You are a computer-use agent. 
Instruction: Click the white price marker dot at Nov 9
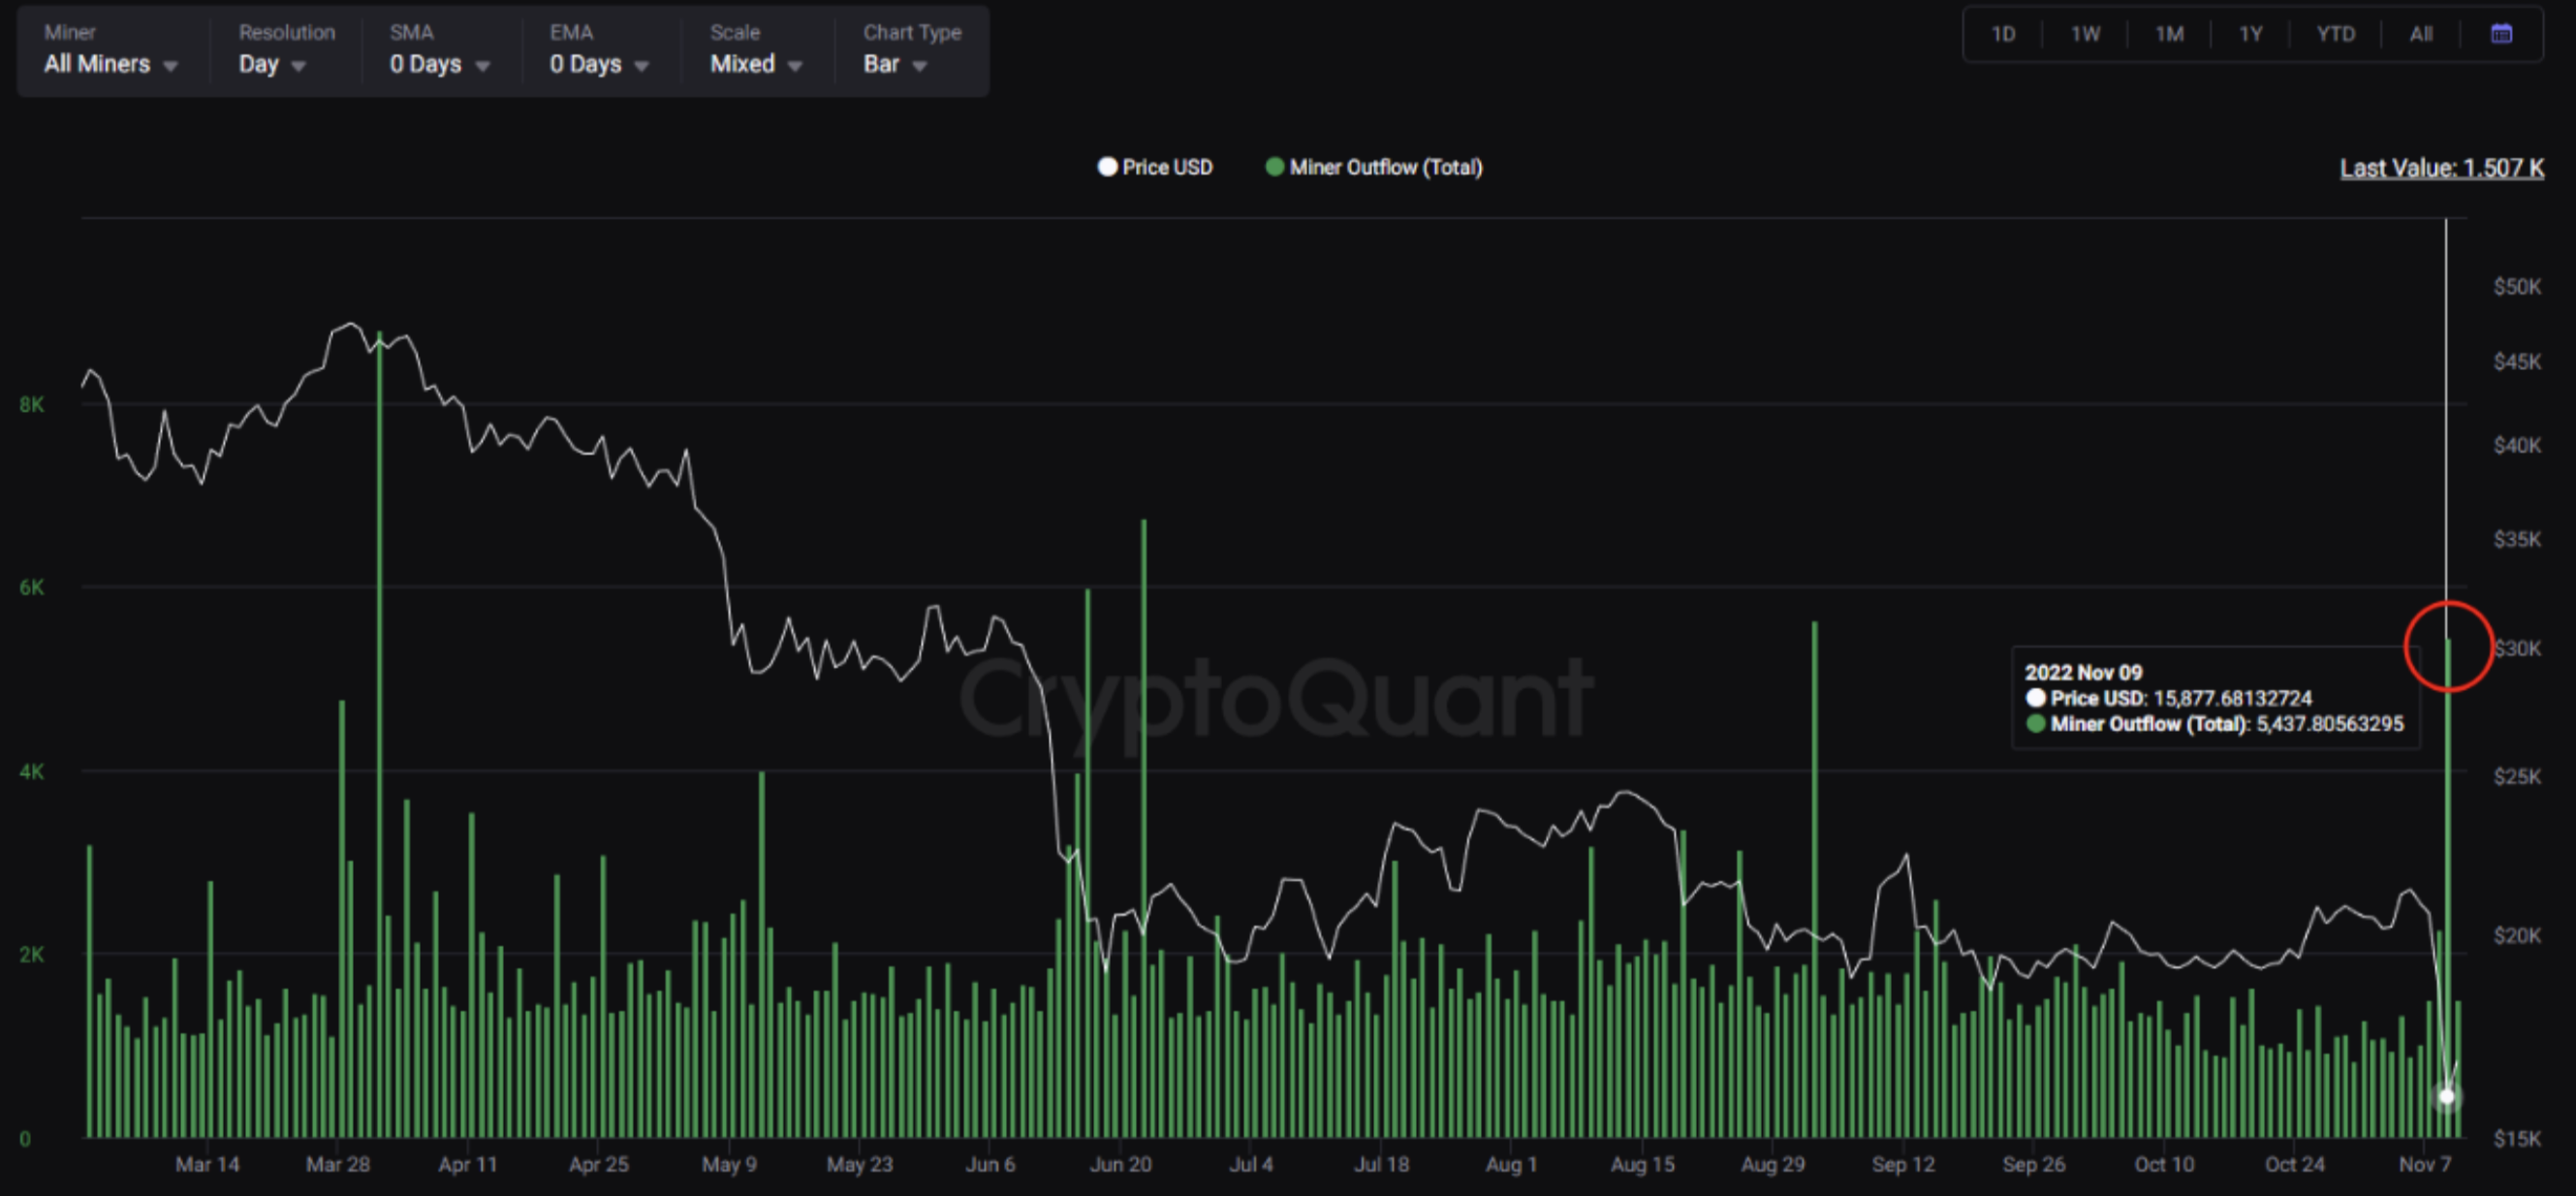click(2446, 1096)
